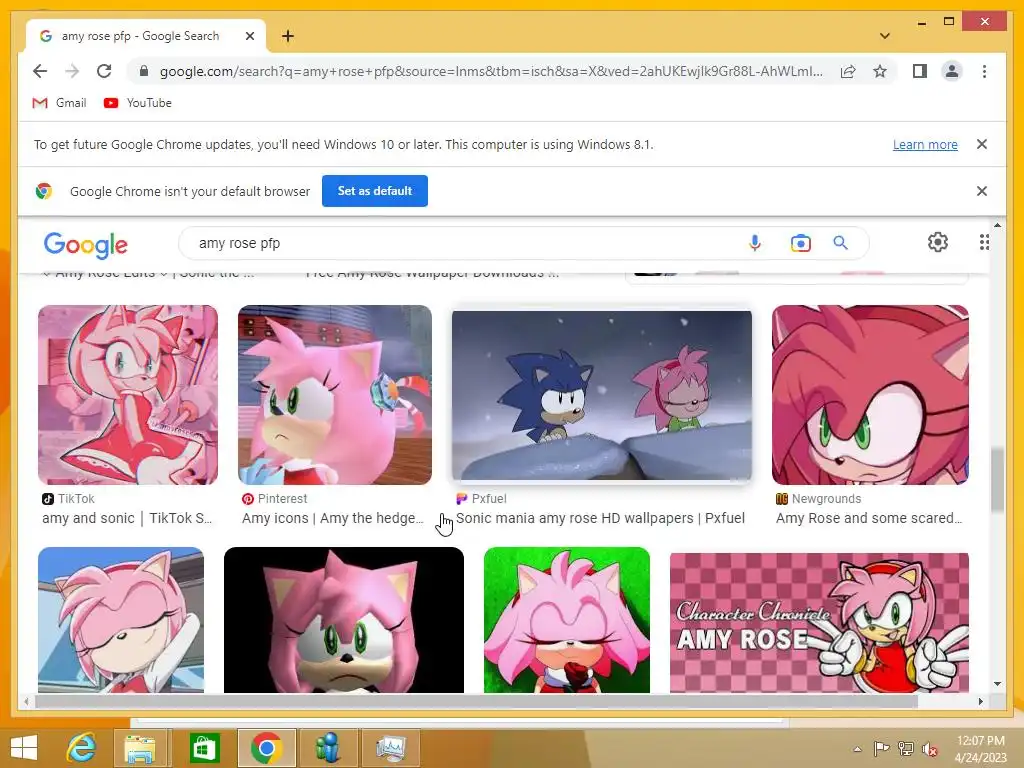Open the blue people taskbar app icon
The width and height of the screenshot is (1024, 768).
328,748
